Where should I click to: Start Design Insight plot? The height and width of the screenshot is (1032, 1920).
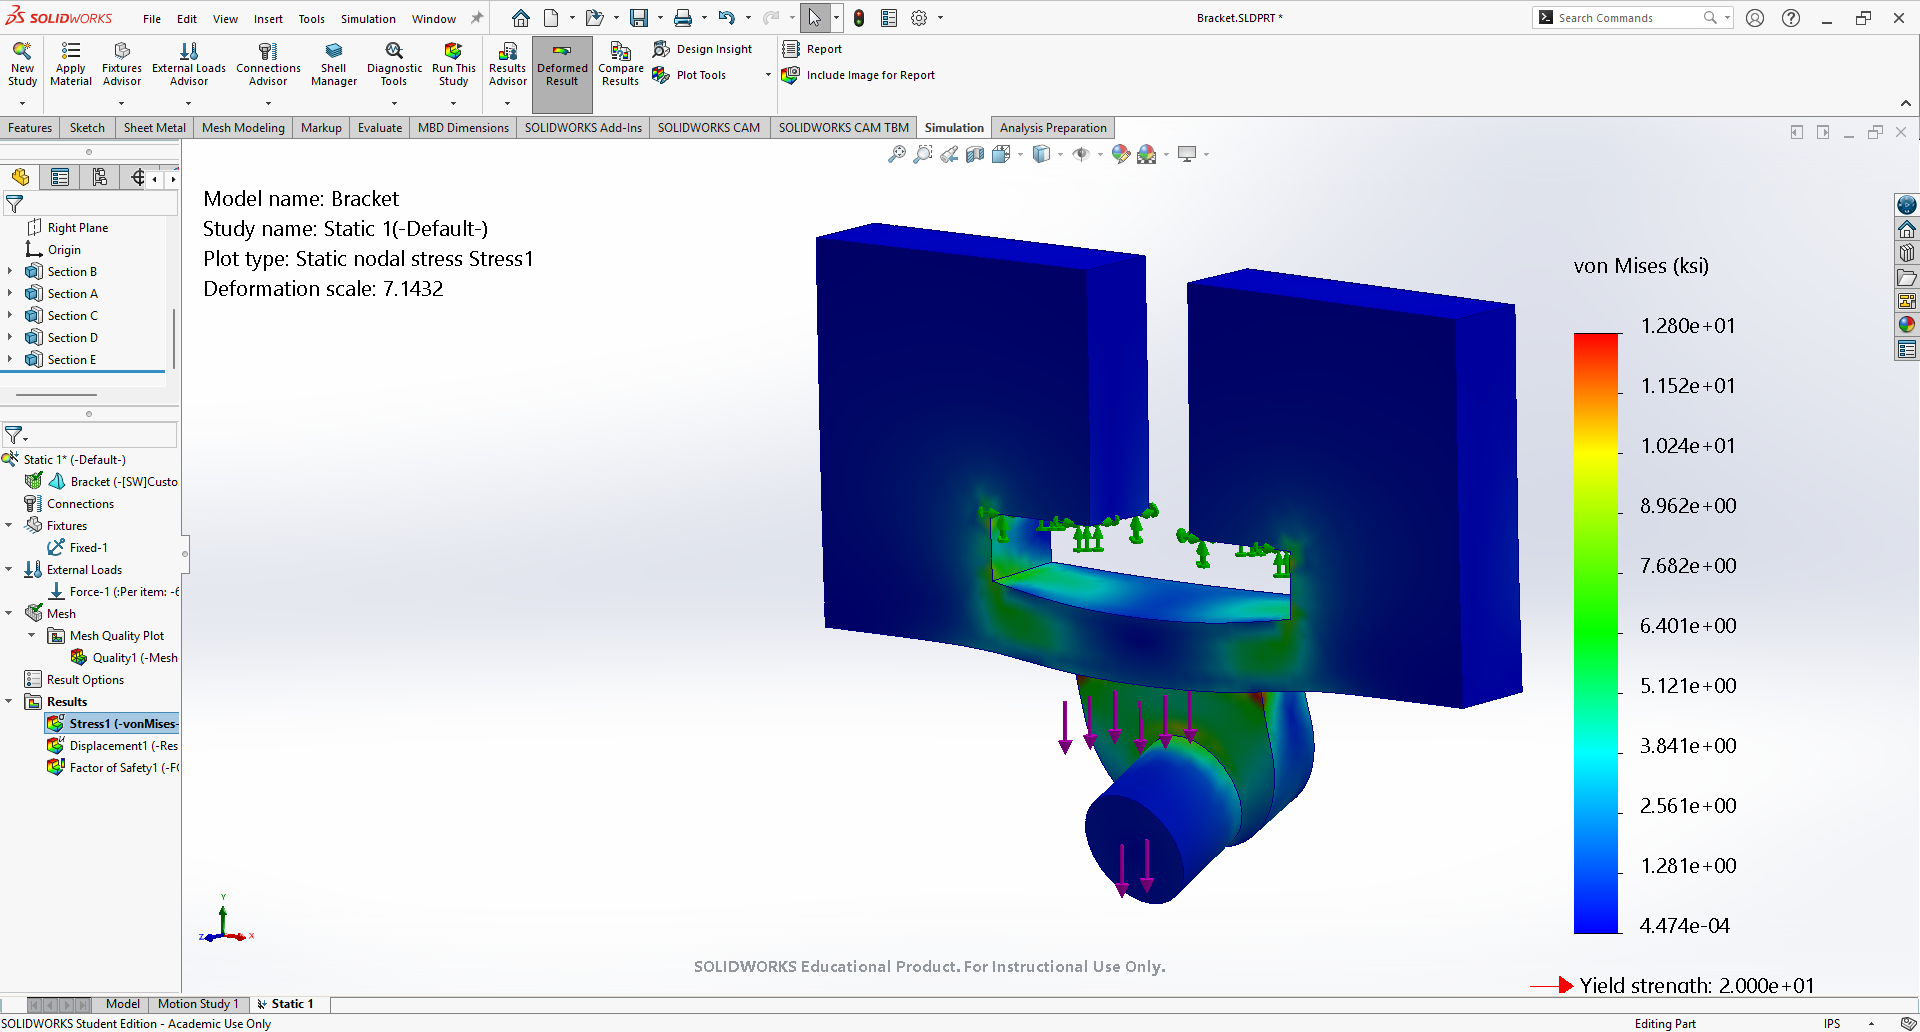[x=702, y=49]
